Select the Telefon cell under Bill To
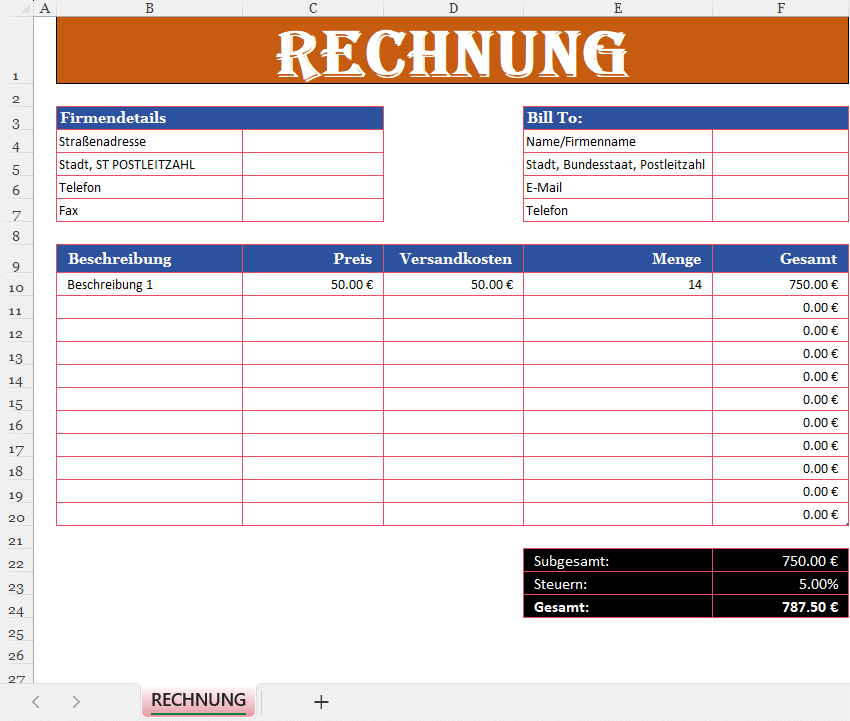The width and height of the screenshot is (850, 721). point(617,210)
